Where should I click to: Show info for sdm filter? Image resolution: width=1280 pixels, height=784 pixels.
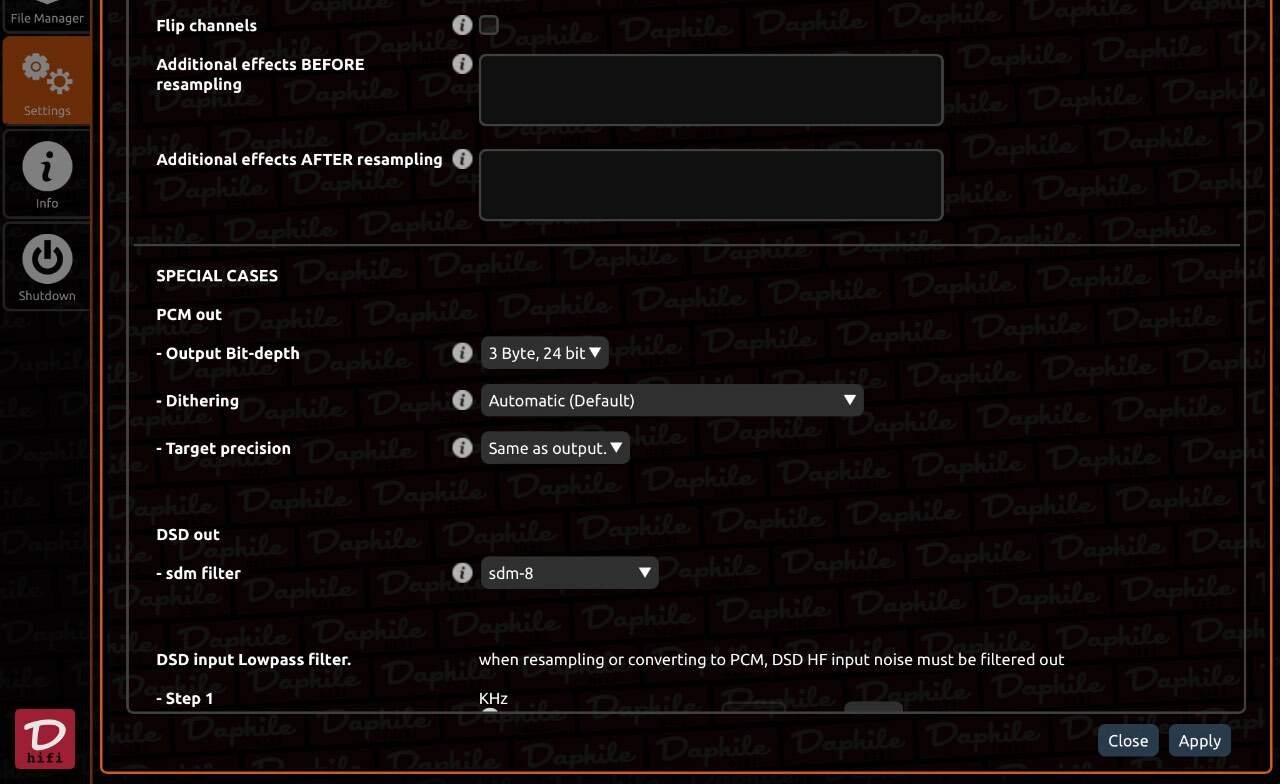(x=462, y=573)
